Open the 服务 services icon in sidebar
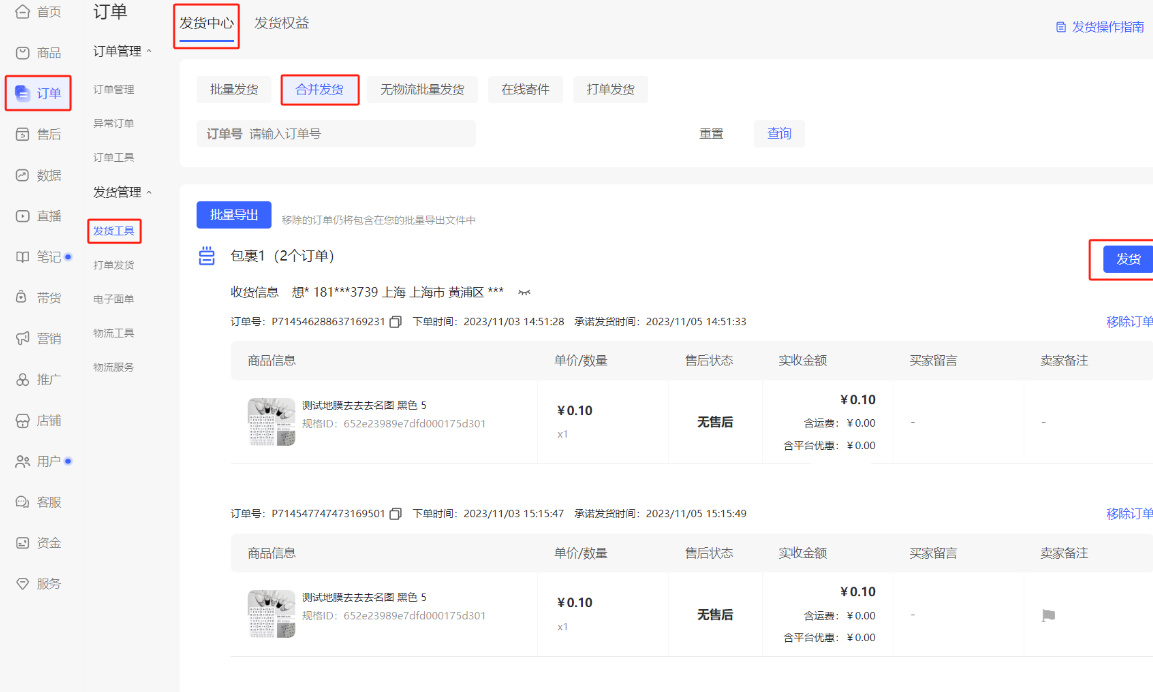 (23, 584)
